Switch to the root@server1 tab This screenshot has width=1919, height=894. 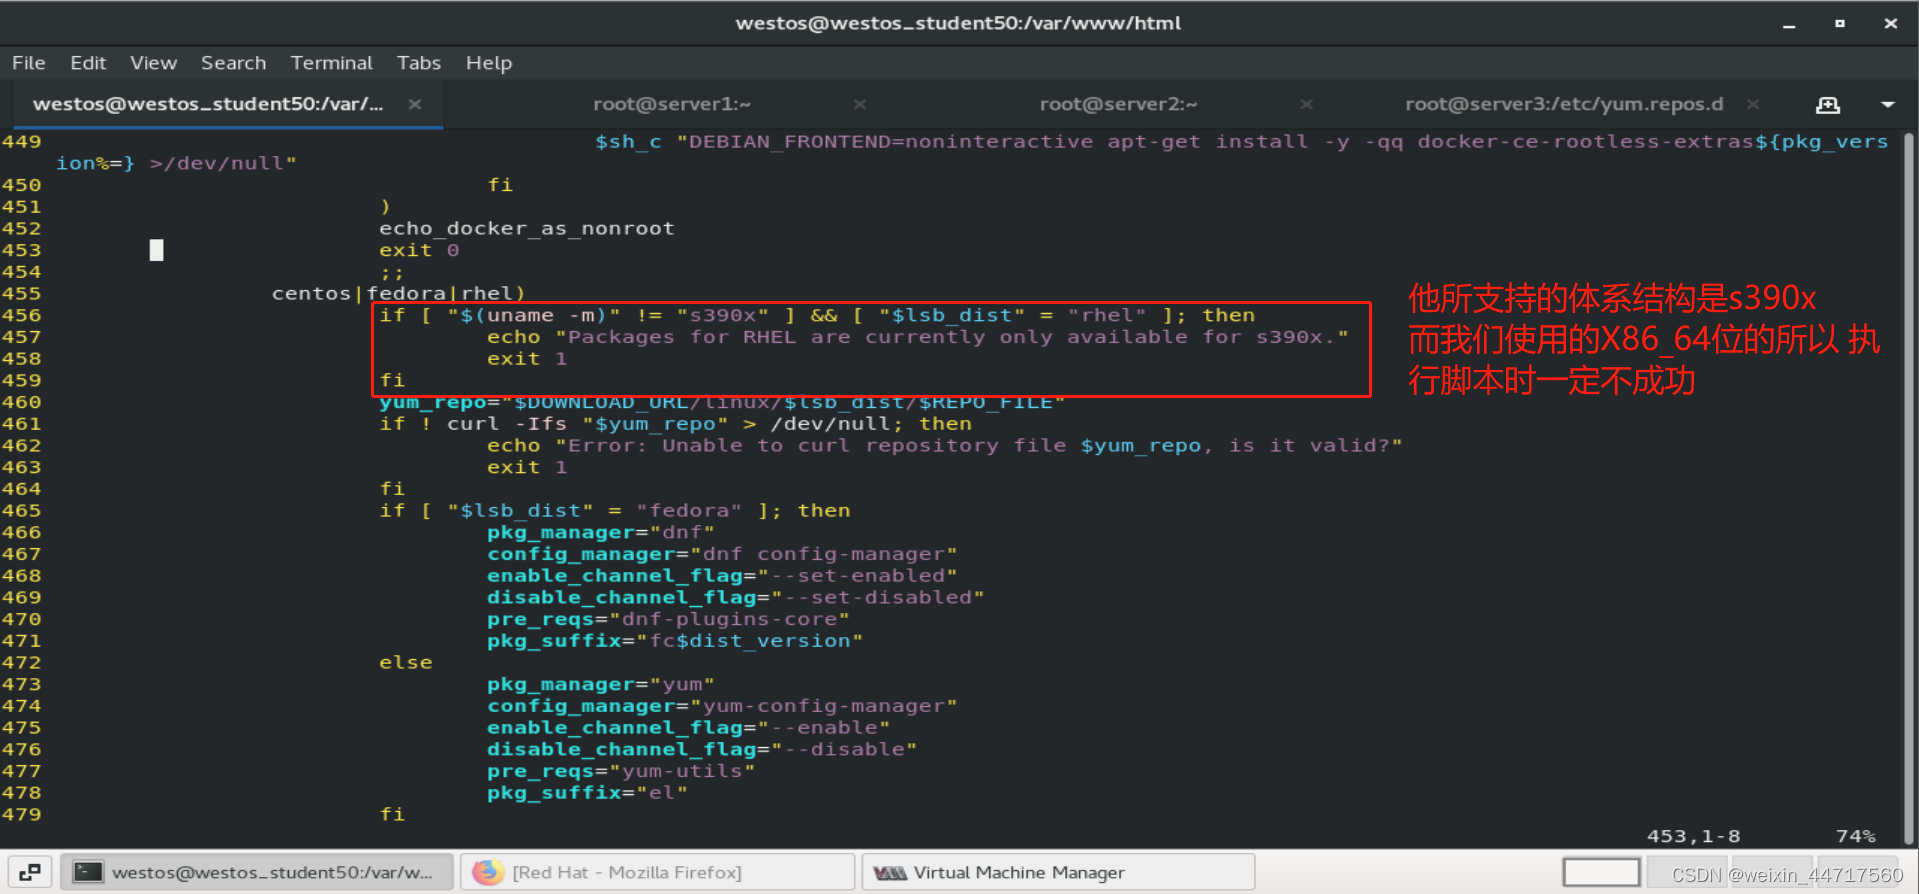click(671, 104)
